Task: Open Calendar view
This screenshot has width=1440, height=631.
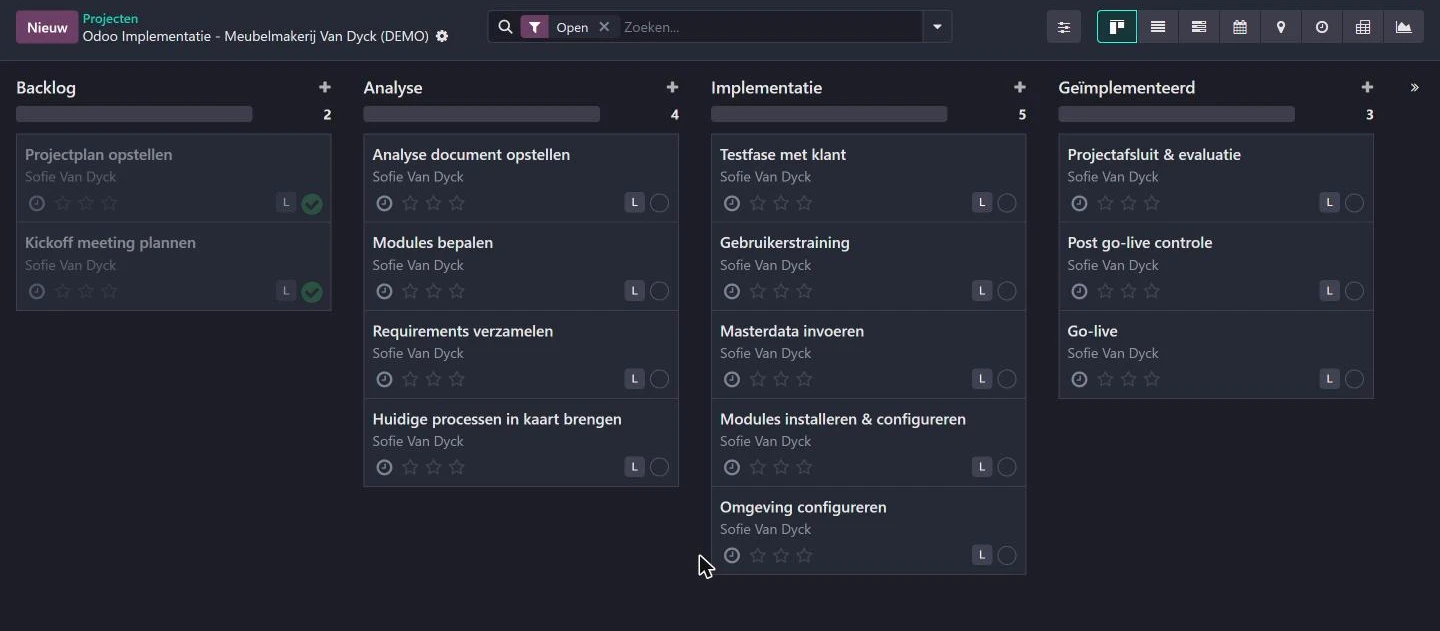Action: point(1240,27)
